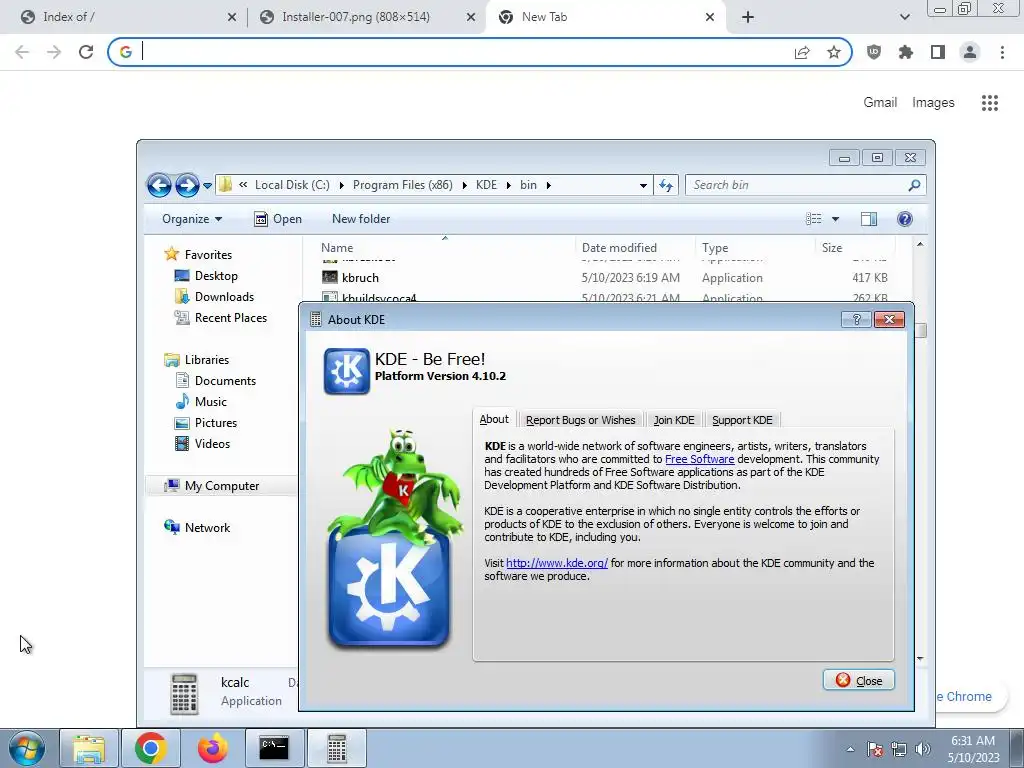Open the Organize menu
Image resolution: width=1024 pixels, height=768 pixels.
[x=192, y=219]
